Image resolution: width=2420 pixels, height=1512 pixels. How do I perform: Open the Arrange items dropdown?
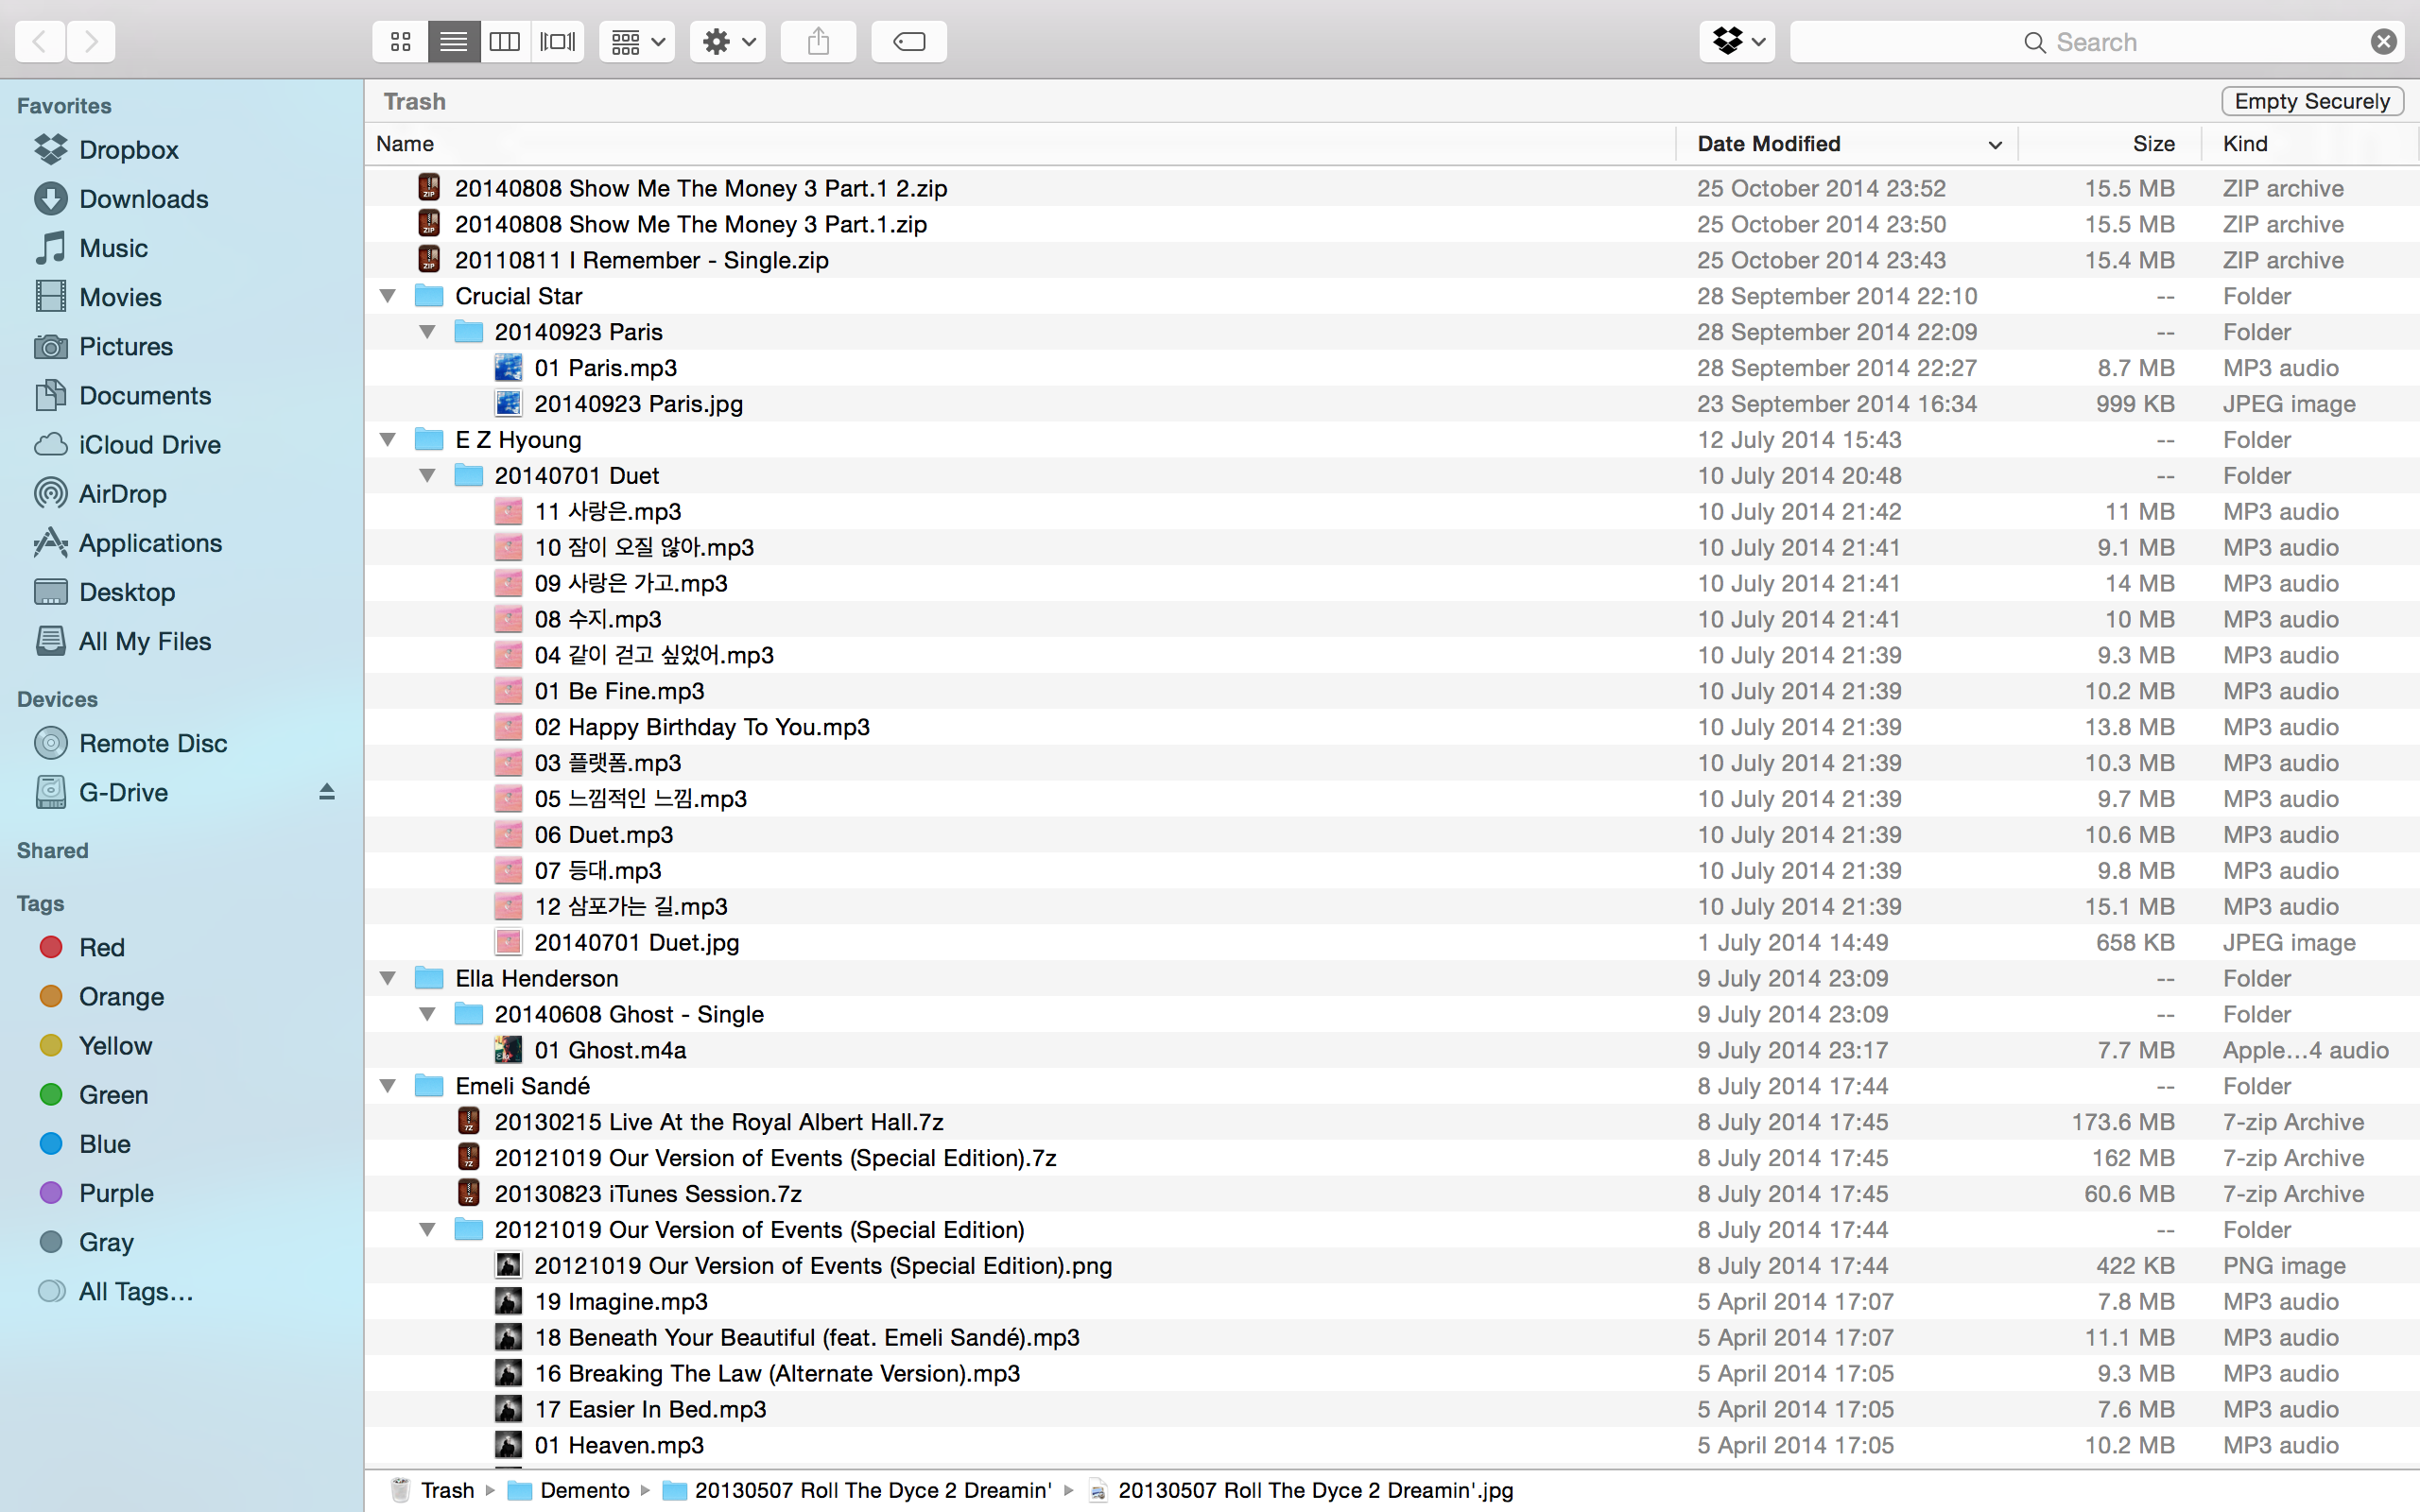(x=637, y=42)
